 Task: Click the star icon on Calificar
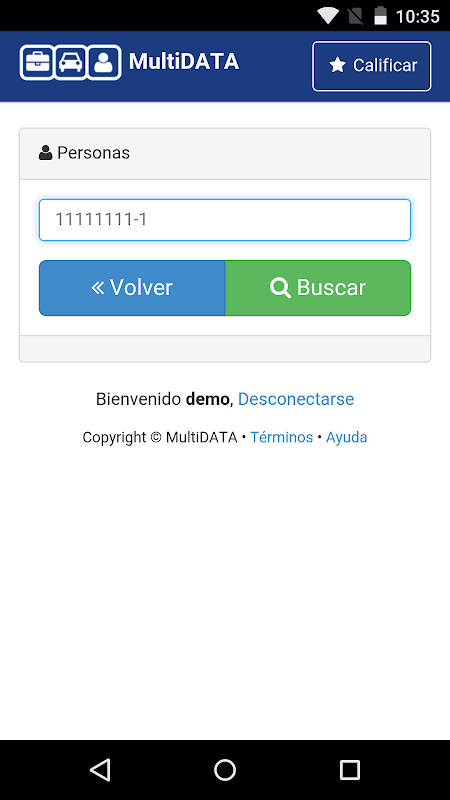(x=337, y=65)
